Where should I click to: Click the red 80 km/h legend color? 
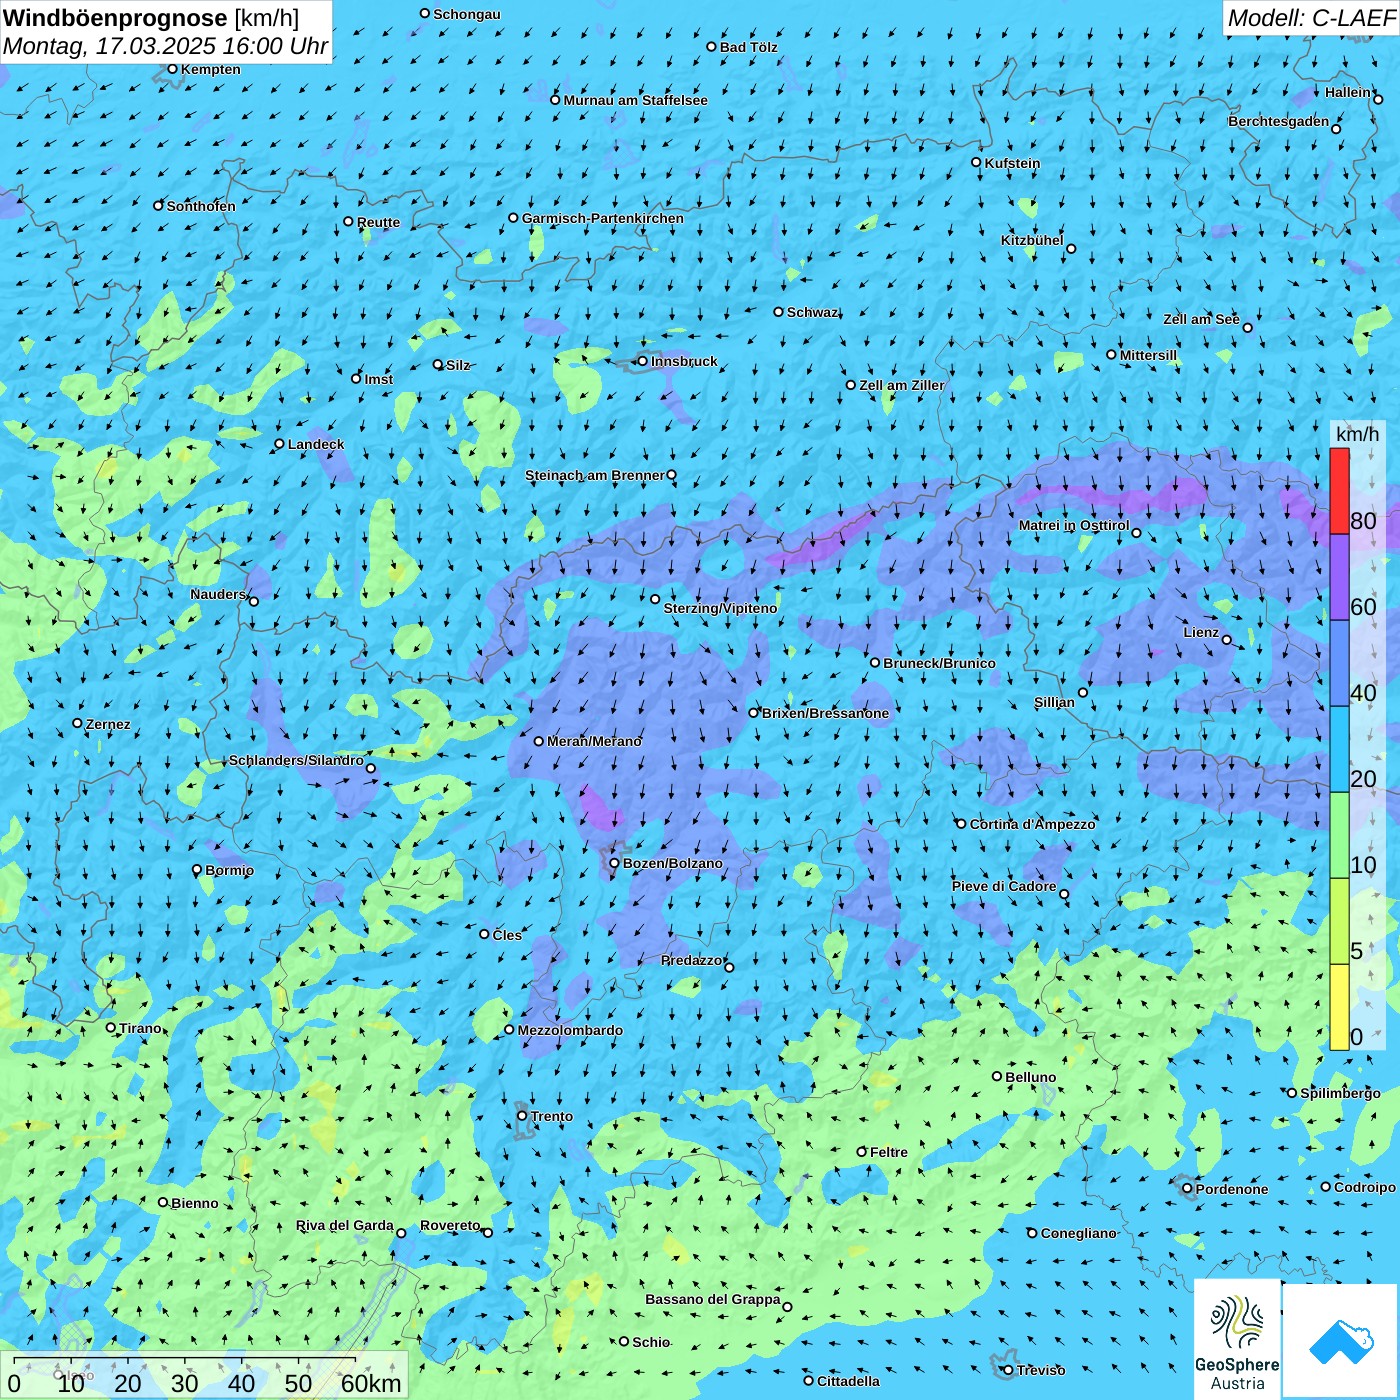tap(1339, 491)
